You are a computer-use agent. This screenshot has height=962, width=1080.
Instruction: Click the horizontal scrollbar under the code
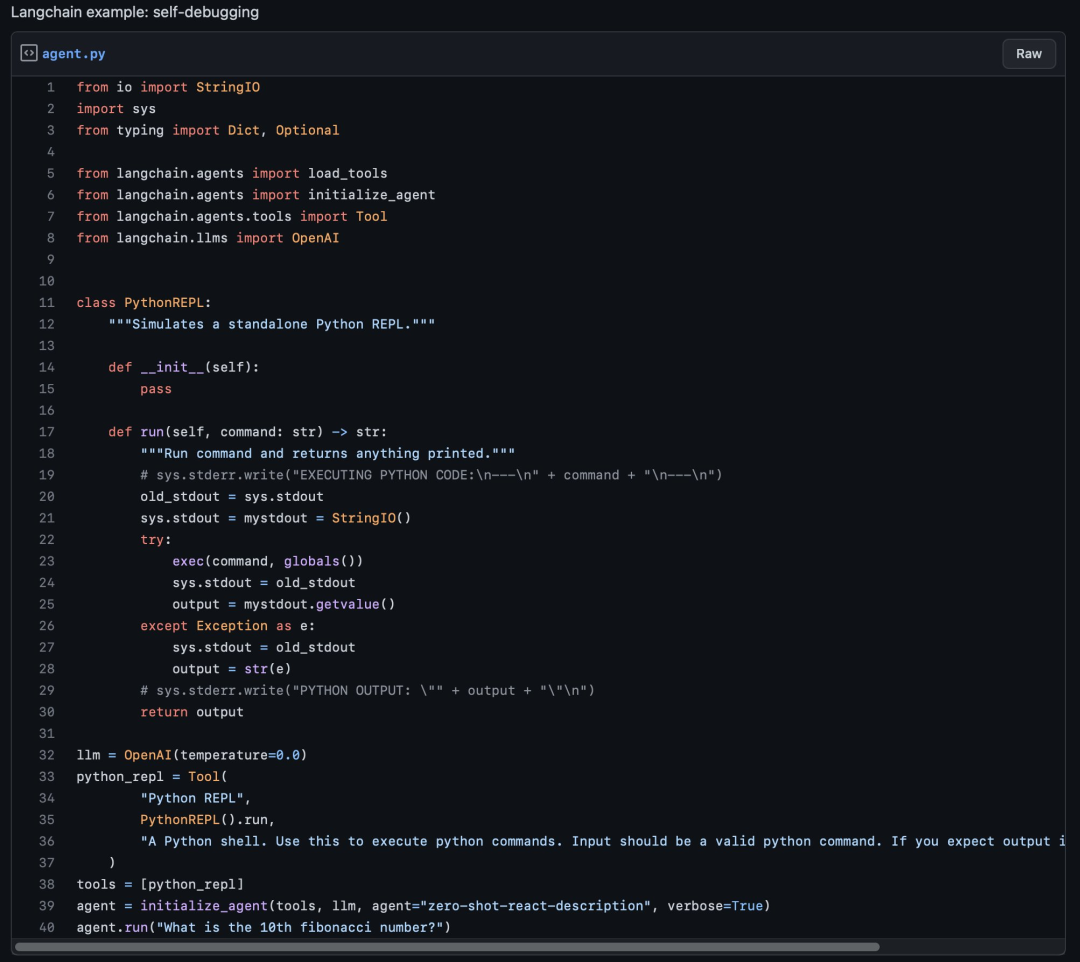click(x=447, y=946)
